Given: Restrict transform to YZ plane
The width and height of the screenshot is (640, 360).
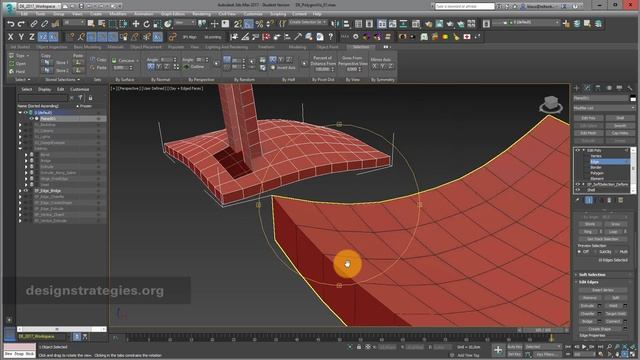Looking at the screenshot, I should tap(43, 37).
